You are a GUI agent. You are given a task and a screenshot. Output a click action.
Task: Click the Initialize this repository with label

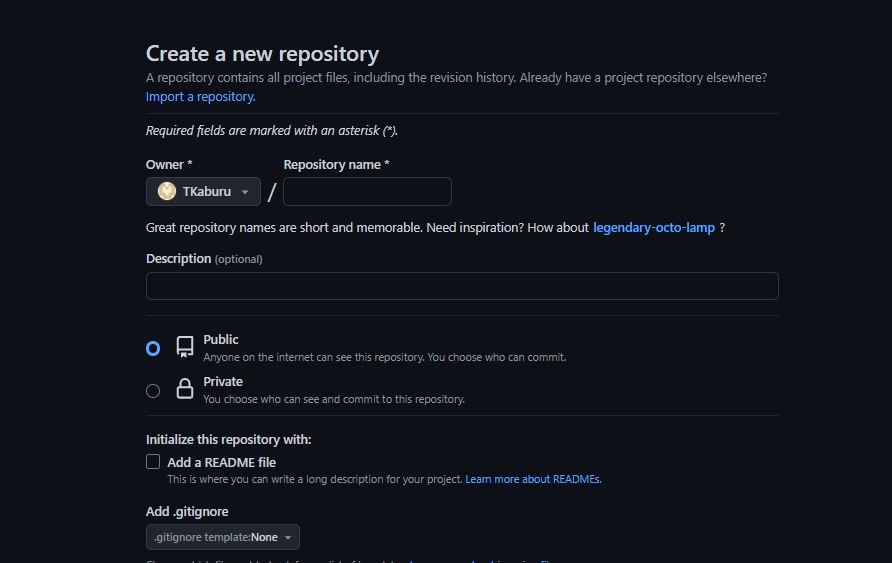[229, 440]
